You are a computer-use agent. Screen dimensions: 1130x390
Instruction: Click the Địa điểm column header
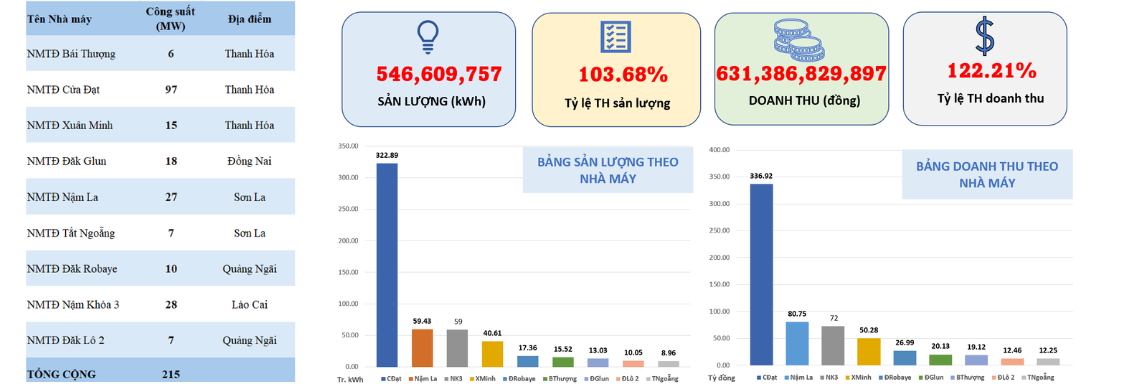coord(249,19)
